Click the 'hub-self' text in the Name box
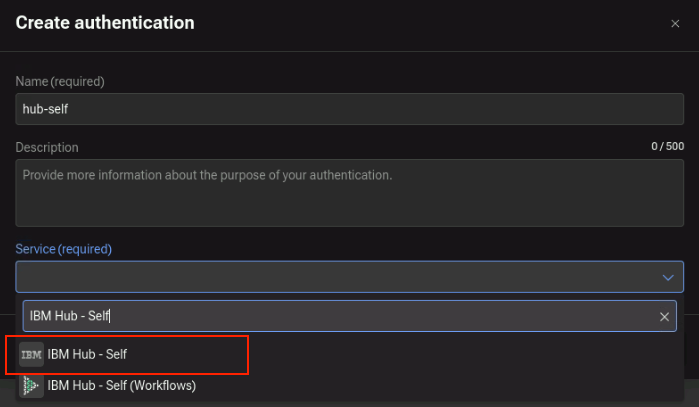This screenshot has width=699, height=407. 45,109
